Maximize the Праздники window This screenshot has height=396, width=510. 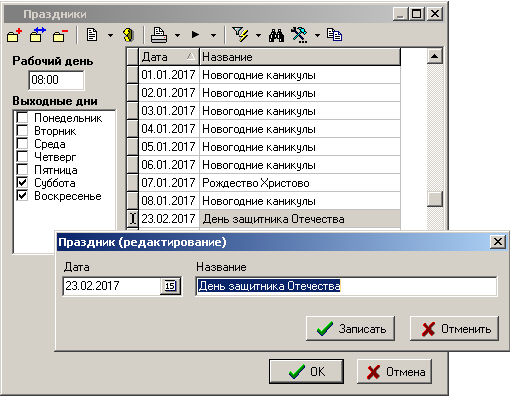[417, 14]
